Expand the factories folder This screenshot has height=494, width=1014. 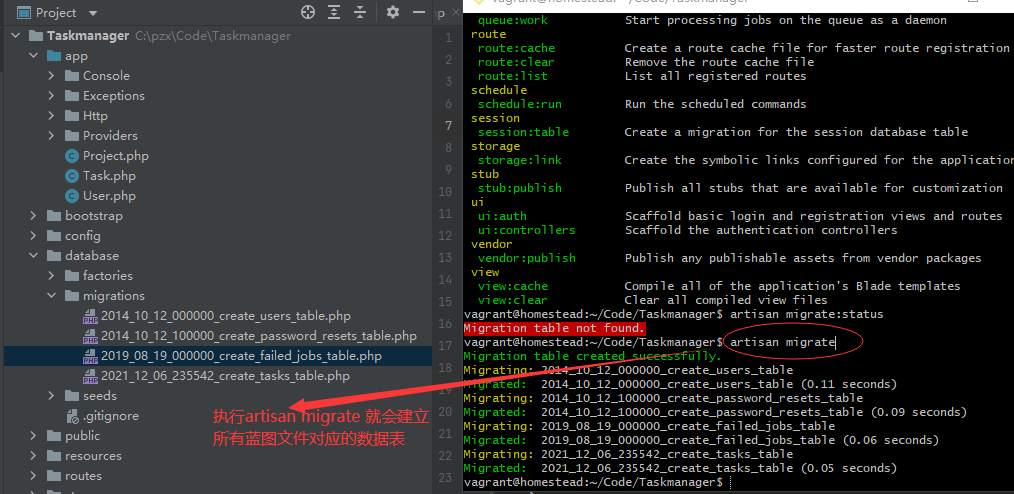[51, 276]
